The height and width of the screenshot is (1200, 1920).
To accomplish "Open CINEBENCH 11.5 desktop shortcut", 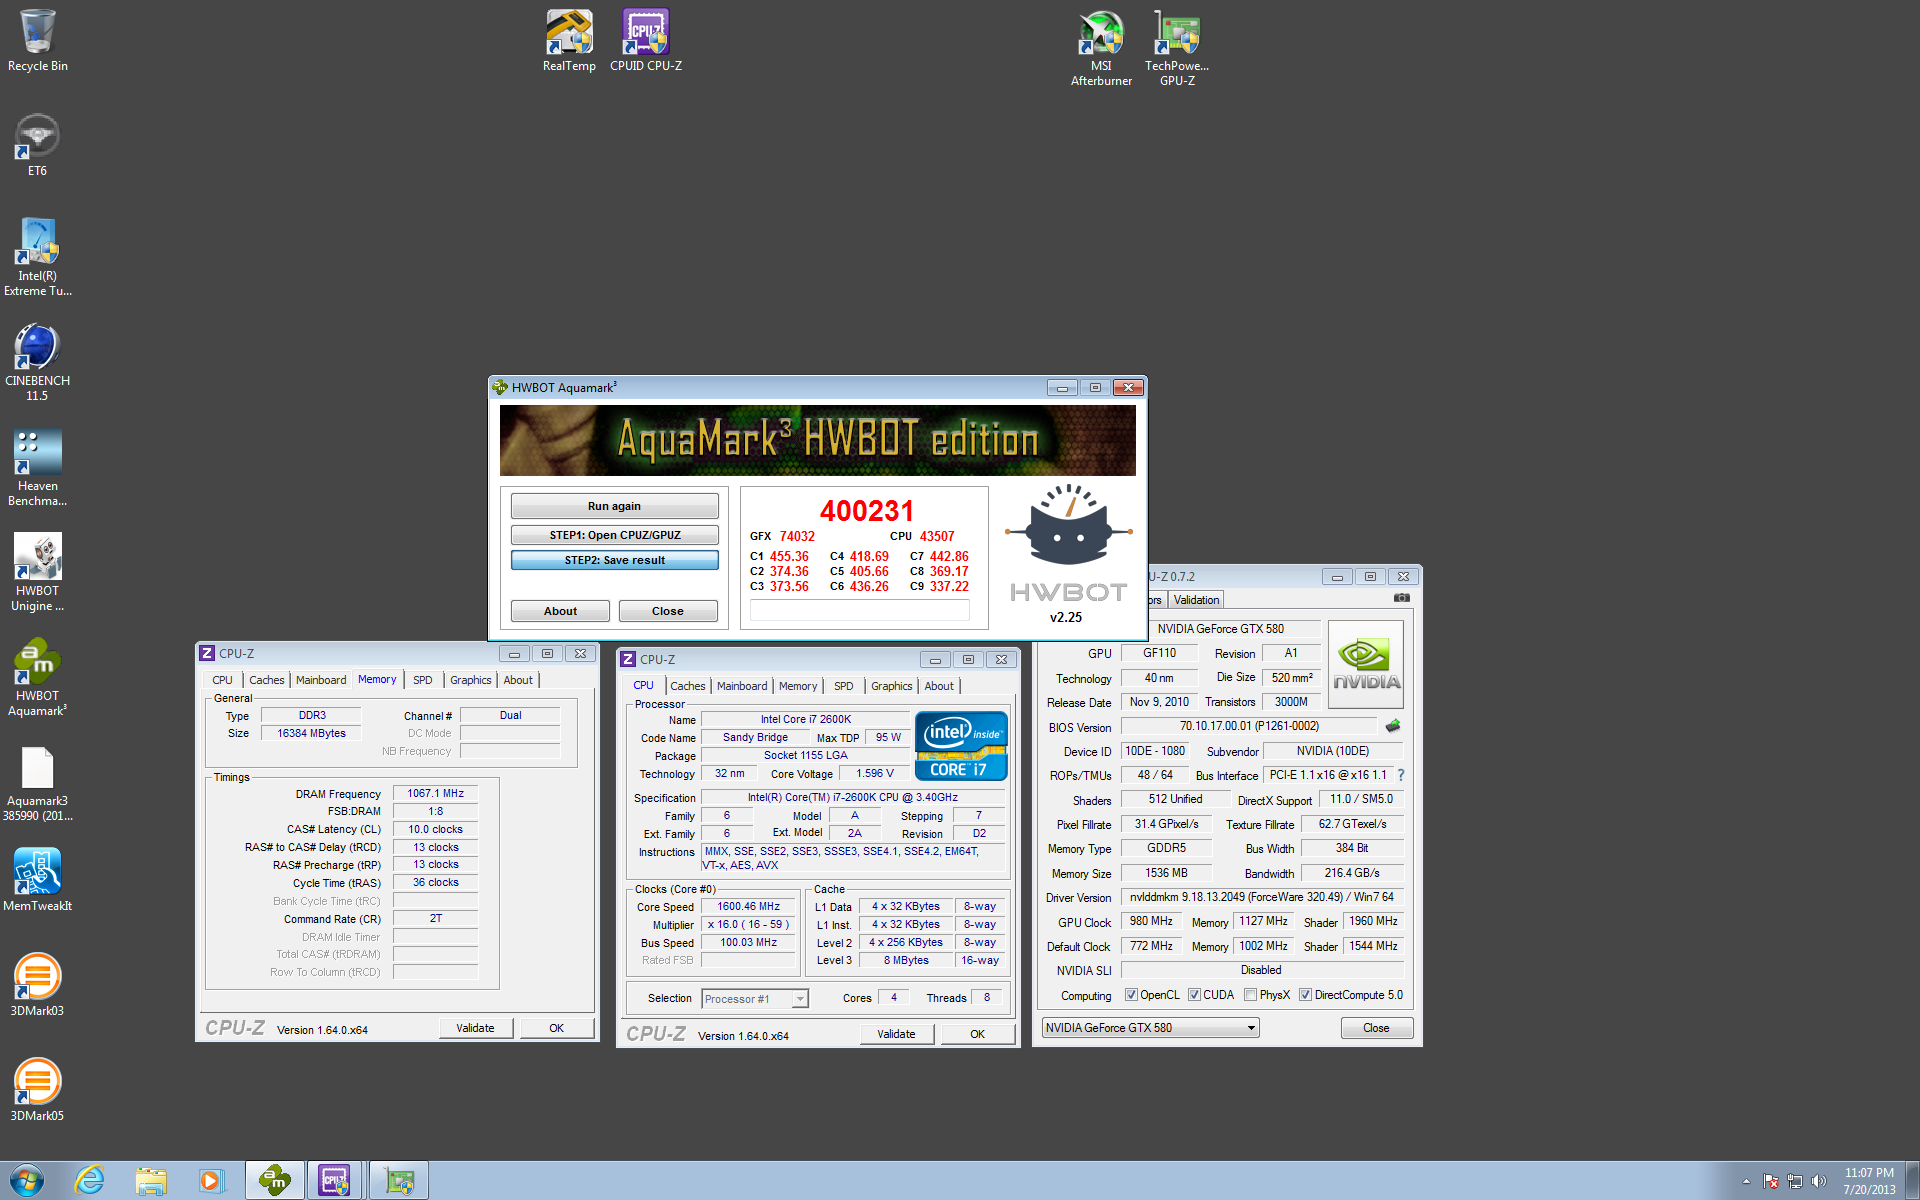I will [x=38, y=363].
